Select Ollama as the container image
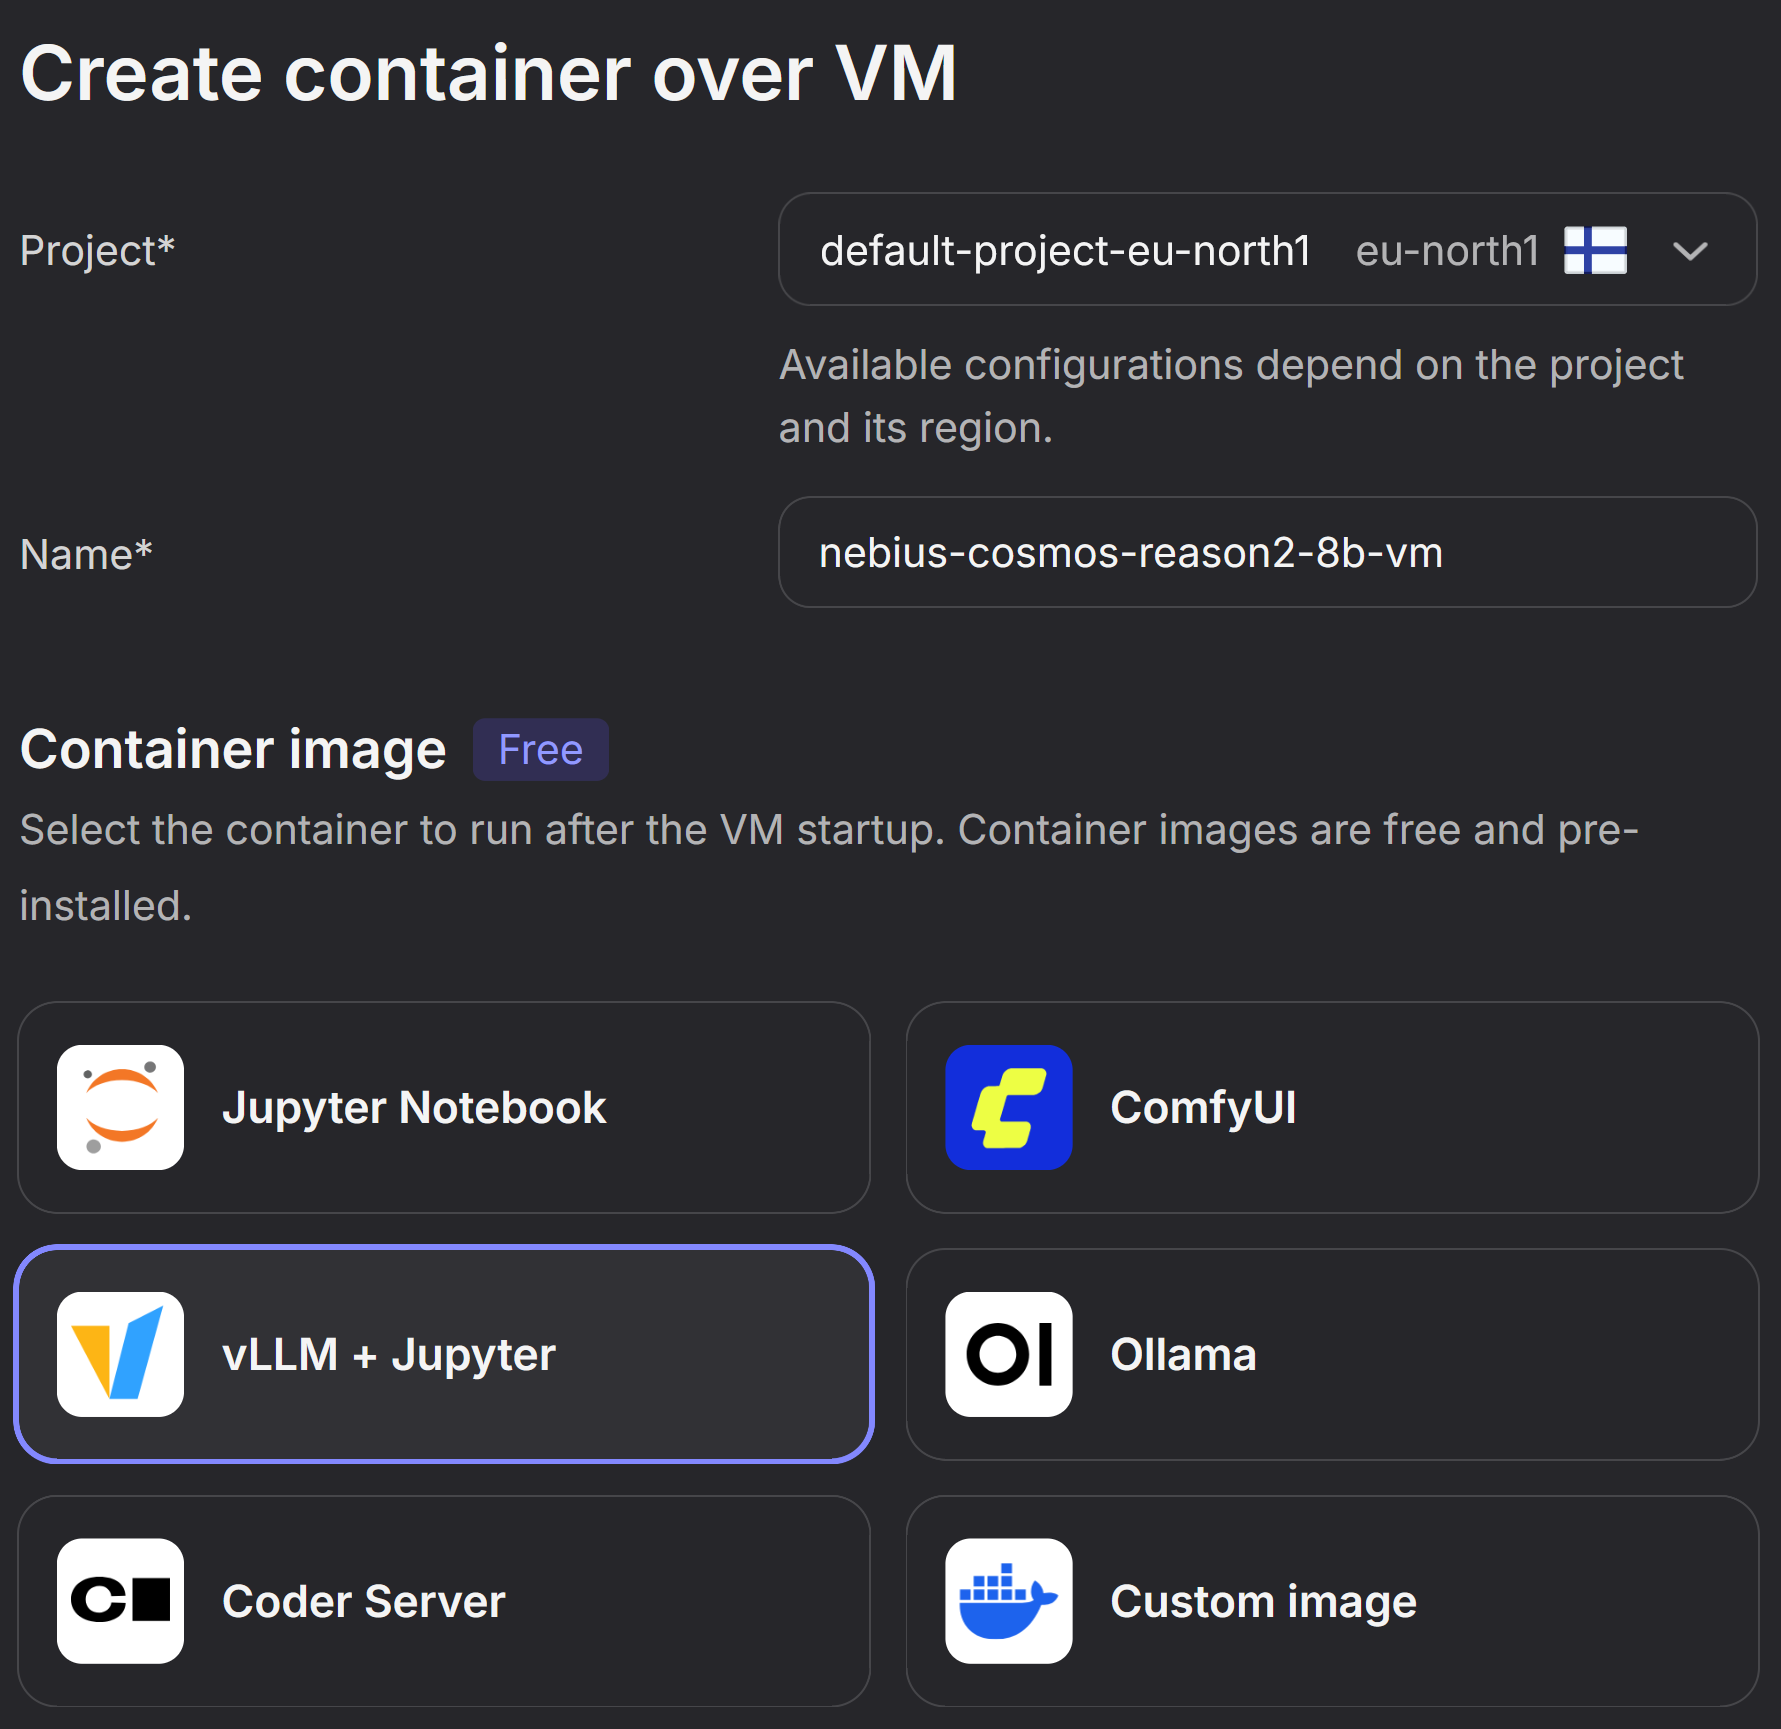The width and height of the screenshot is (1781, 1729). 1332,1354
